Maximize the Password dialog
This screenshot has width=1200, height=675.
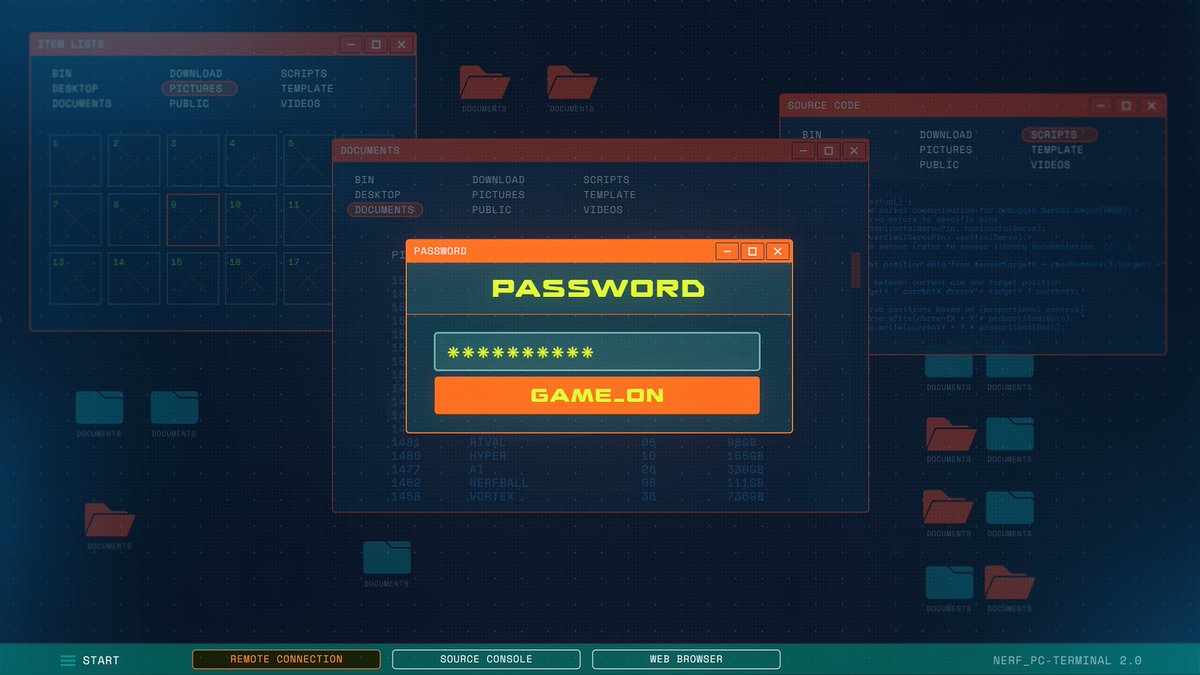coord(753,251)
